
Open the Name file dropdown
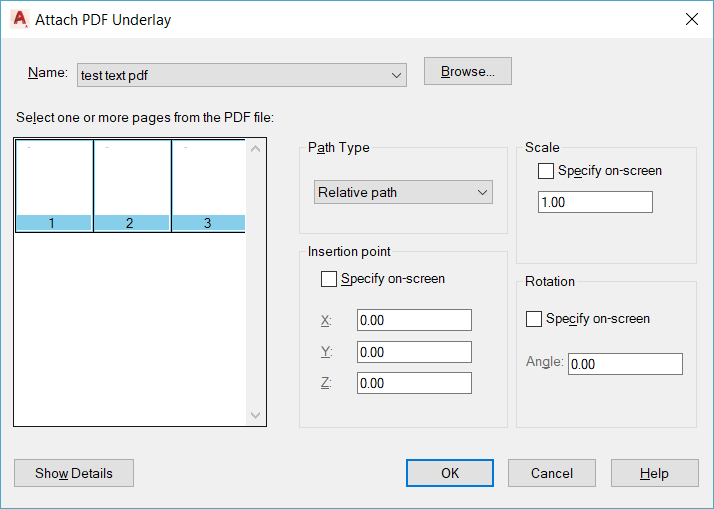pos(397,75)
